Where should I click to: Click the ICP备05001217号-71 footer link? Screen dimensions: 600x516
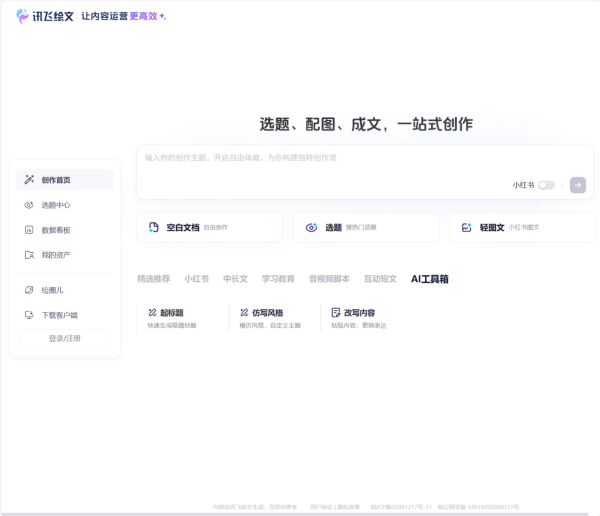pyautogui.click(x=401, y=507)
